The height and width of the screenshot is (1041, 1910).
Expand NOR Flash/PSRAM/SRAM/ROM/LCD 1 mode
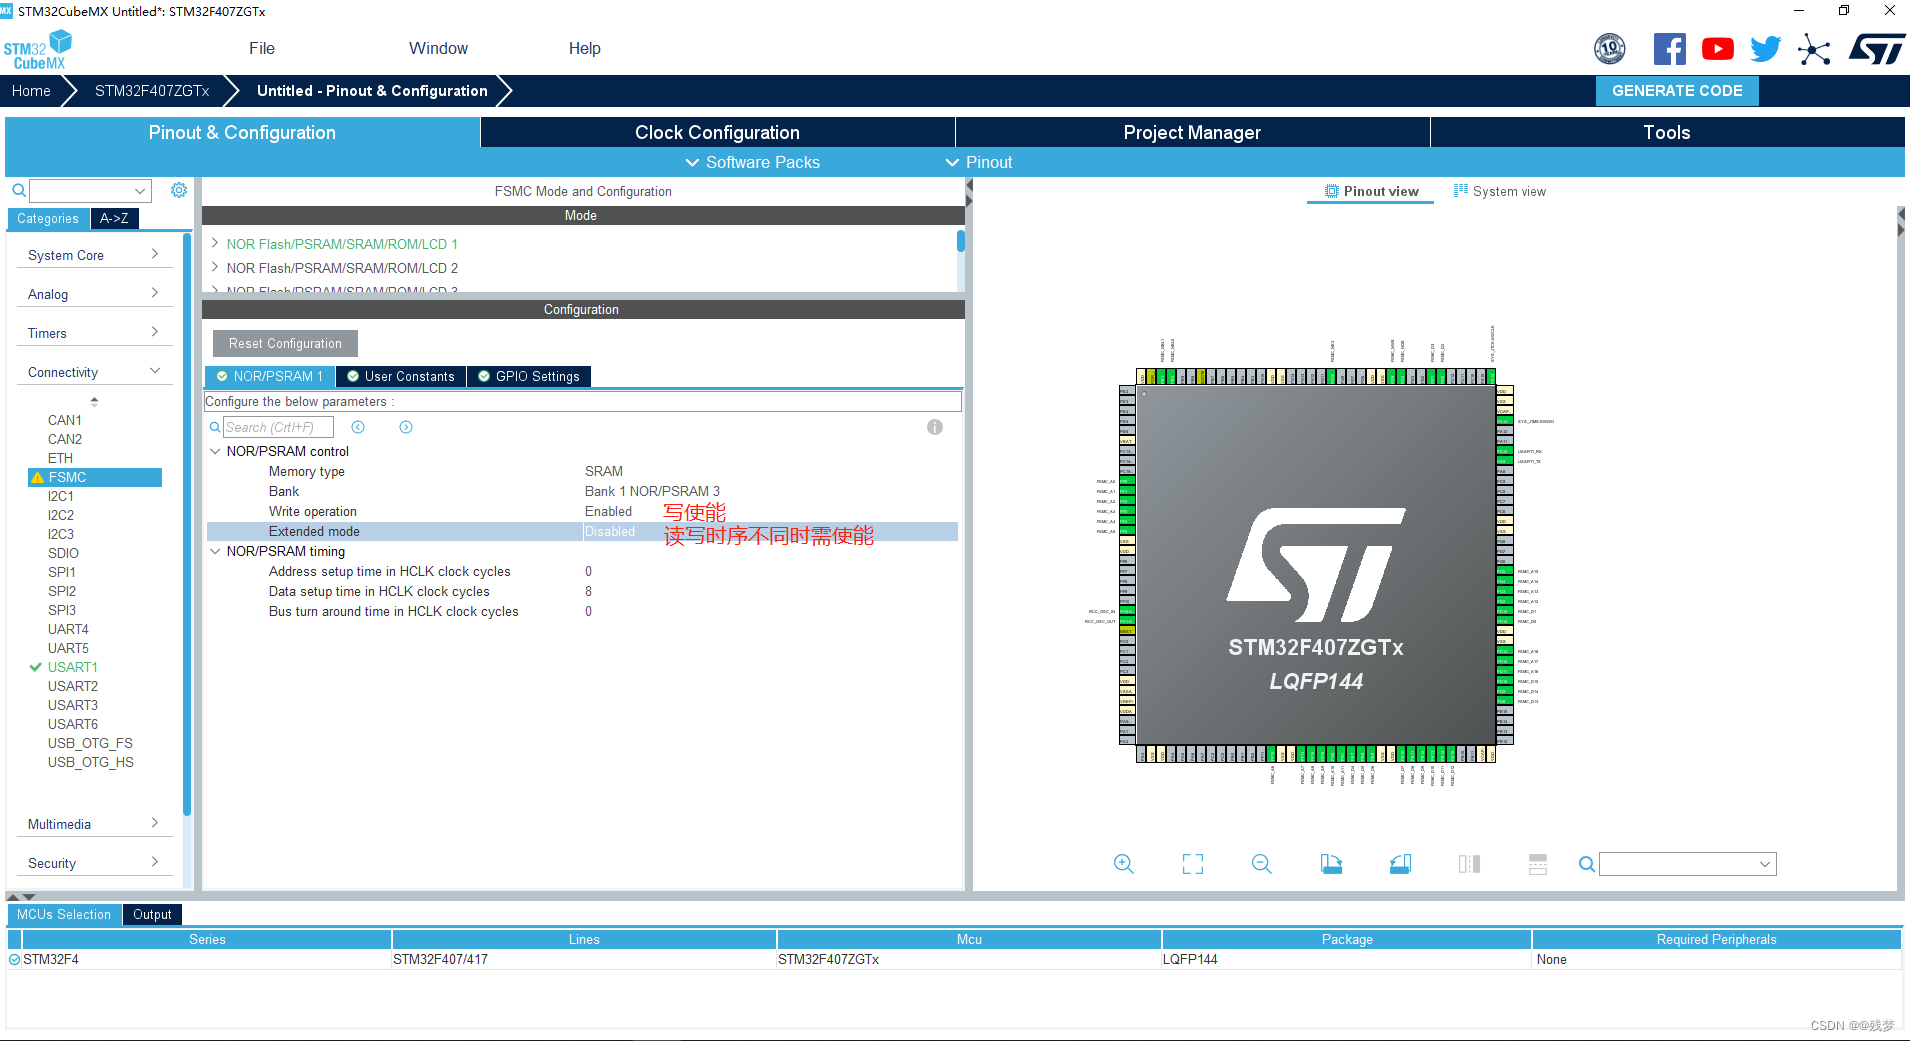[x=214, y=243]
